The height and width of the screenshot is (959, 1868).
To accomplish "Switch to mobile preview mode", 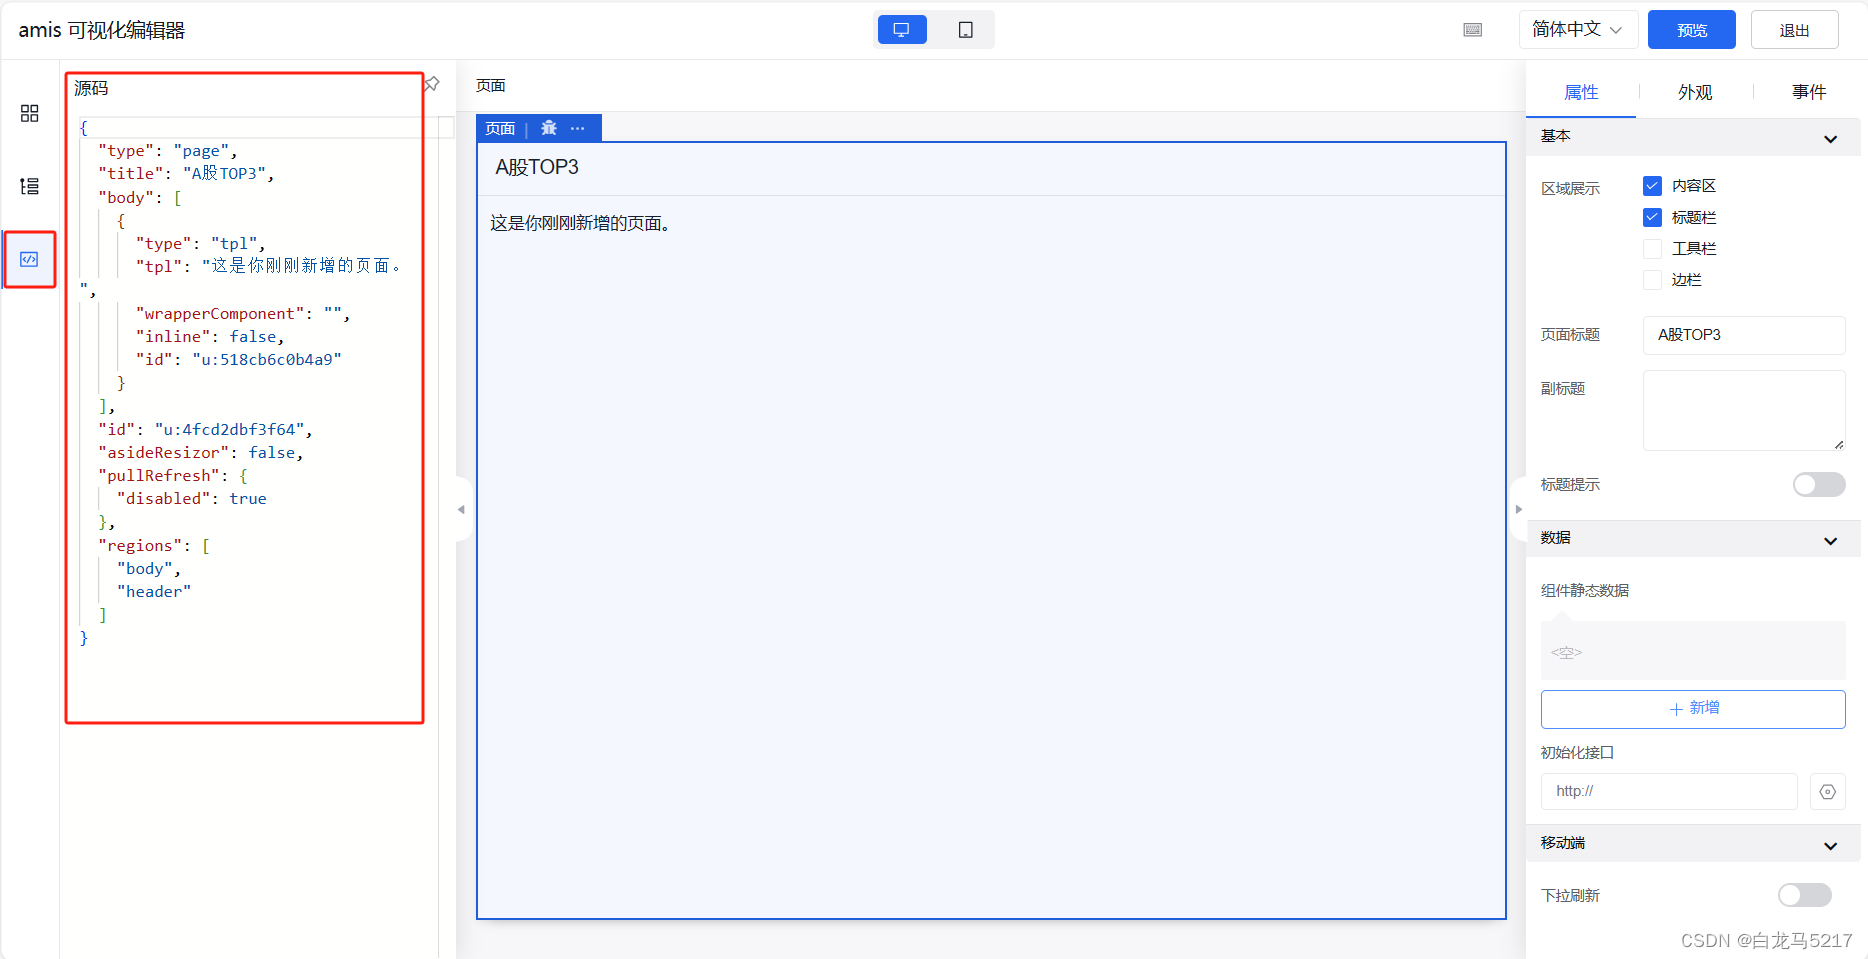I will point(966,30).
